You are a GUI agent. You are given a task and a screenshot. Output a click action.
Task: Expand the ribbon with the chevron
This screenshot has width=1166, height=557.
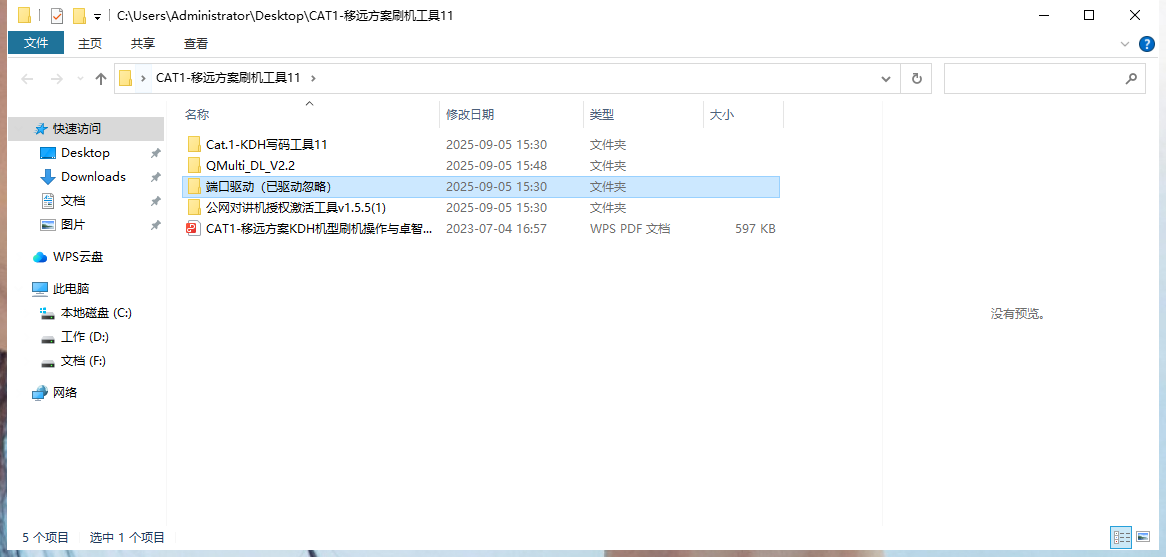[1125, 45]
